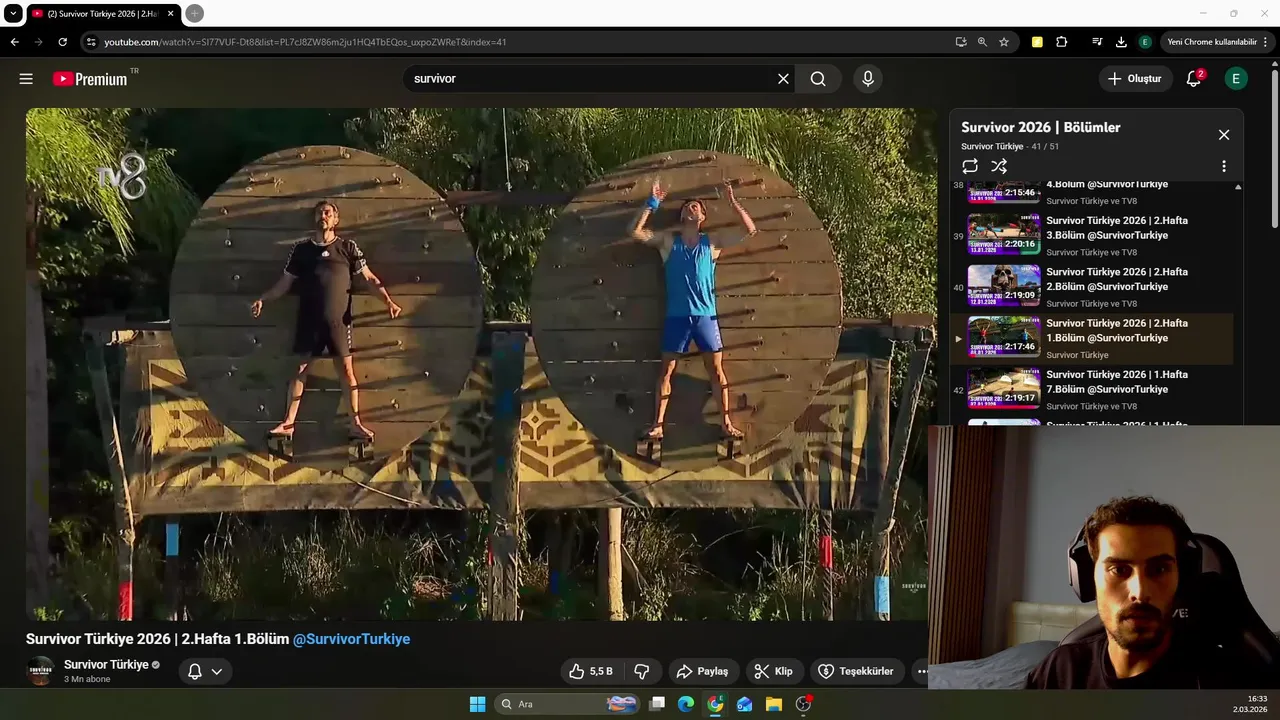Bookmark this page with the star
The image size is (1280, 720).
coord(1004,42)
